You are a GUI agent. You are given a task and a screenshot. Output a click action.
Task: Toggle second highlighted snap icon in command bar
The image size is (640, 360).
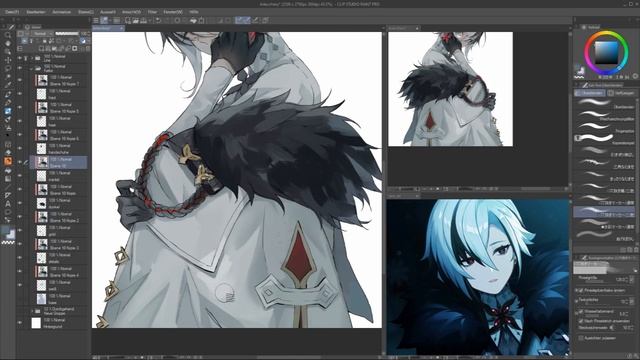(x=247, y=20)
